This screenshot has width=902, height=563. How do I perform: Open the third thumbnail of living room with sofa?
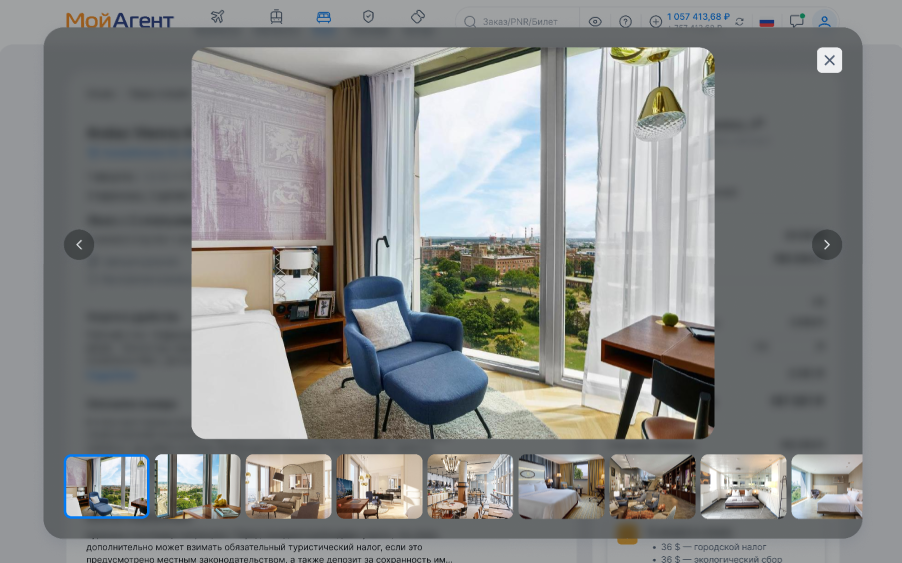pyautogui.click(x=288, y=487)
